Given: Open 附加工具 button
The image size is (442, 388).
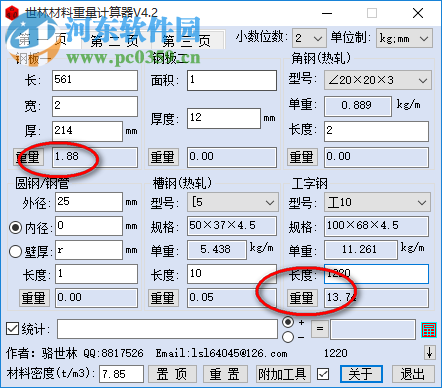Looking at the screenshot, I should click(283, 374).
